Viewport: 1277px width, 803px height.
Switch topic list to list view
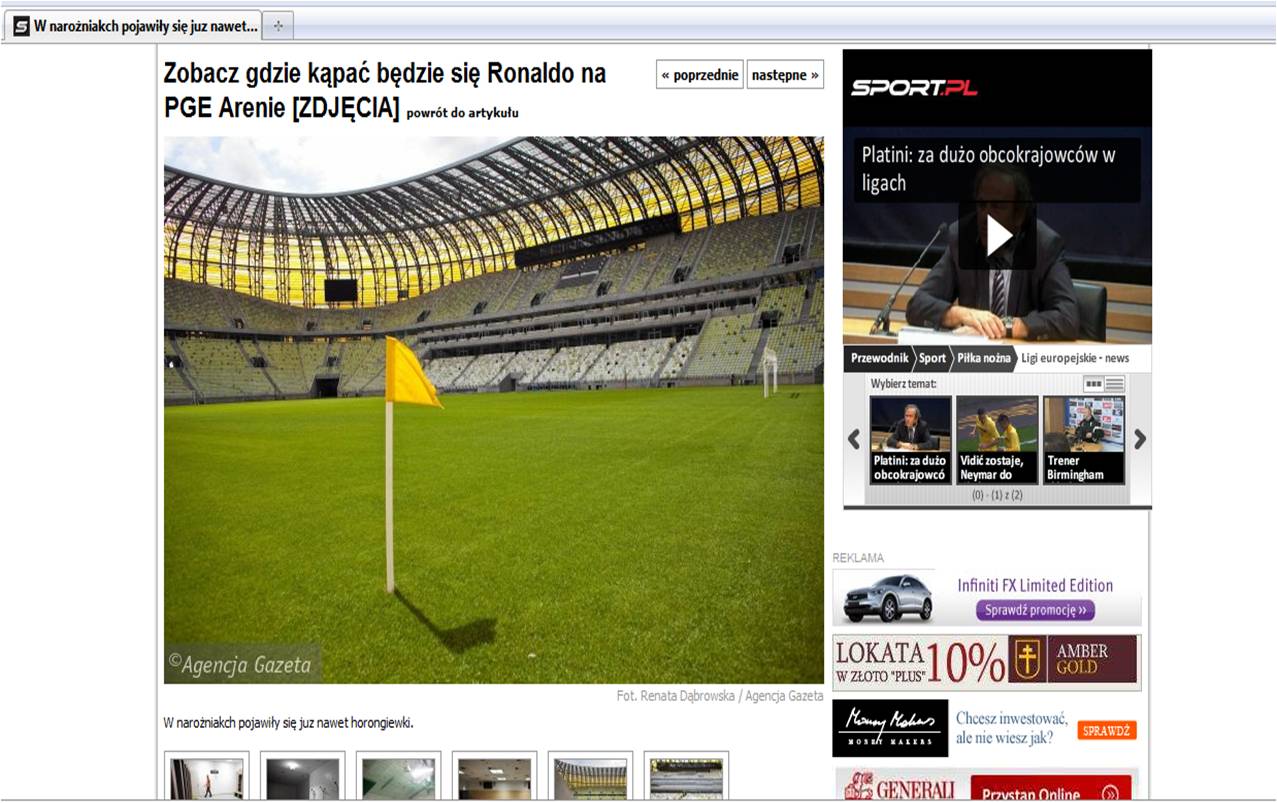1115,384
